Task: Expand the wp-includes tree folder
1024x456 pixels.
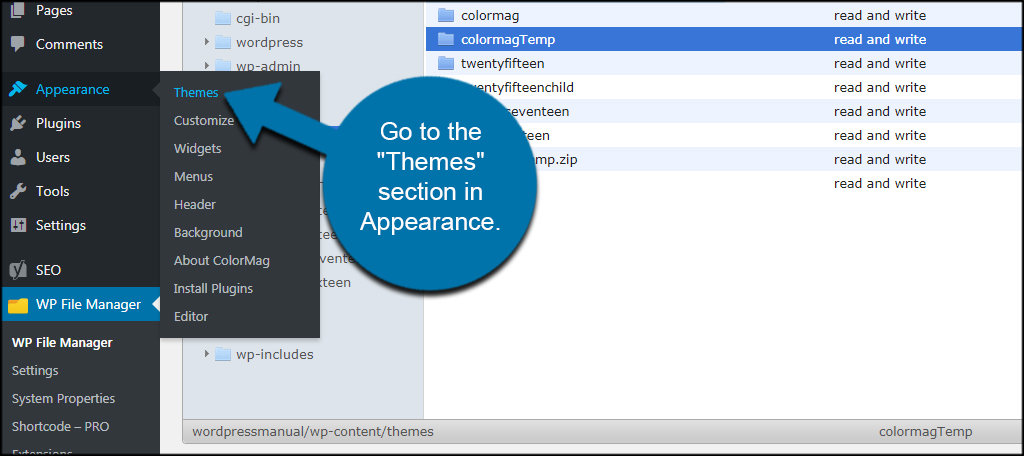Action: click(206, 353)
